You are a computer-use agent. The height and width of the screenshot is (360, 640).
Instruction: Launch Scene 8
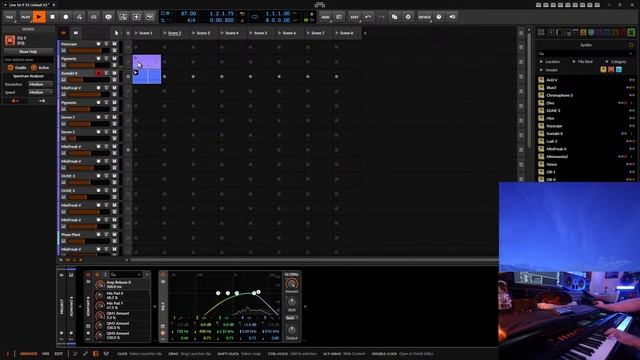pos(337,33)
